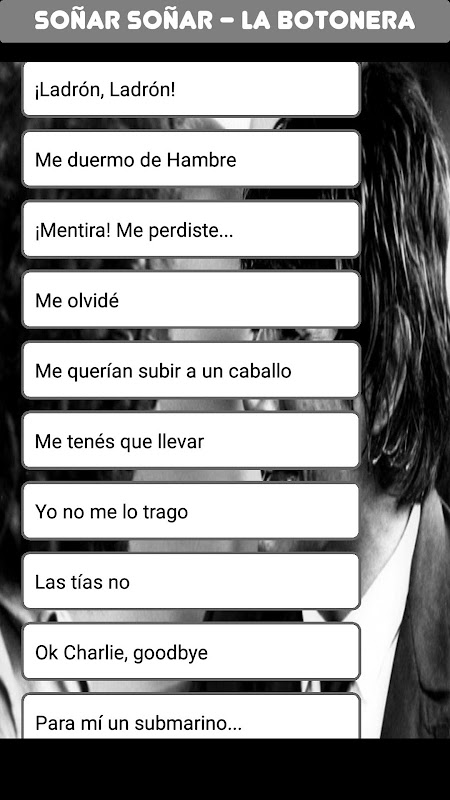Viewport: 450px width, 800px height.
Task: Play the "¡Ladrón, Ladrón!" sound button
Action: point(191,89)
